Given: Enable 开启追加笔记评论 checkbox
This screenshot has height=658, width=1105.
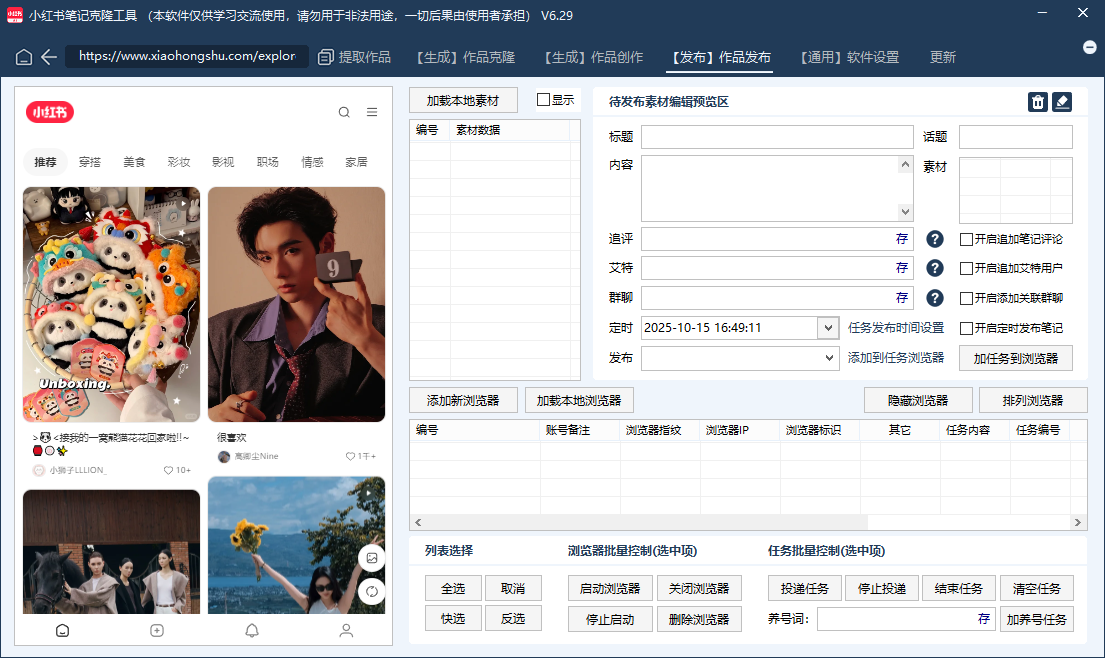Looking at the screenshot, I should pos(966,240).
